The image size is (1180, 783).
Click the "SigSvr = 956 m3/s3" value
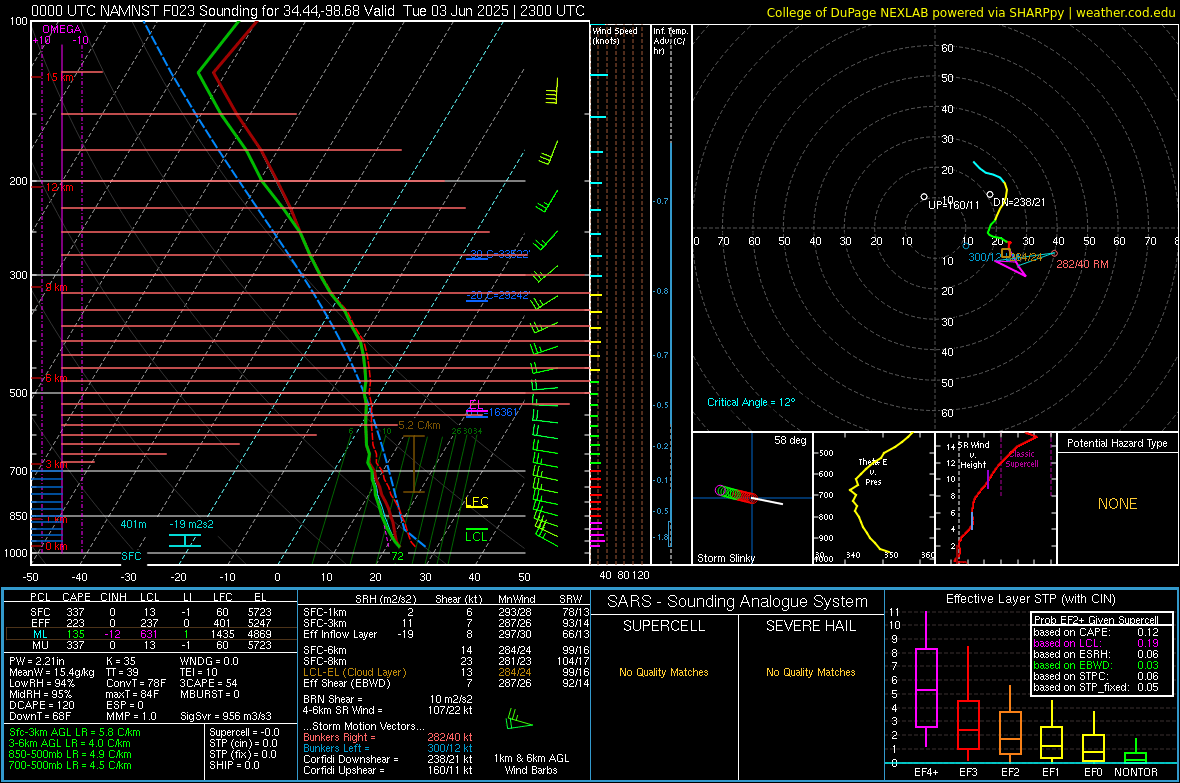click(226, 716)
